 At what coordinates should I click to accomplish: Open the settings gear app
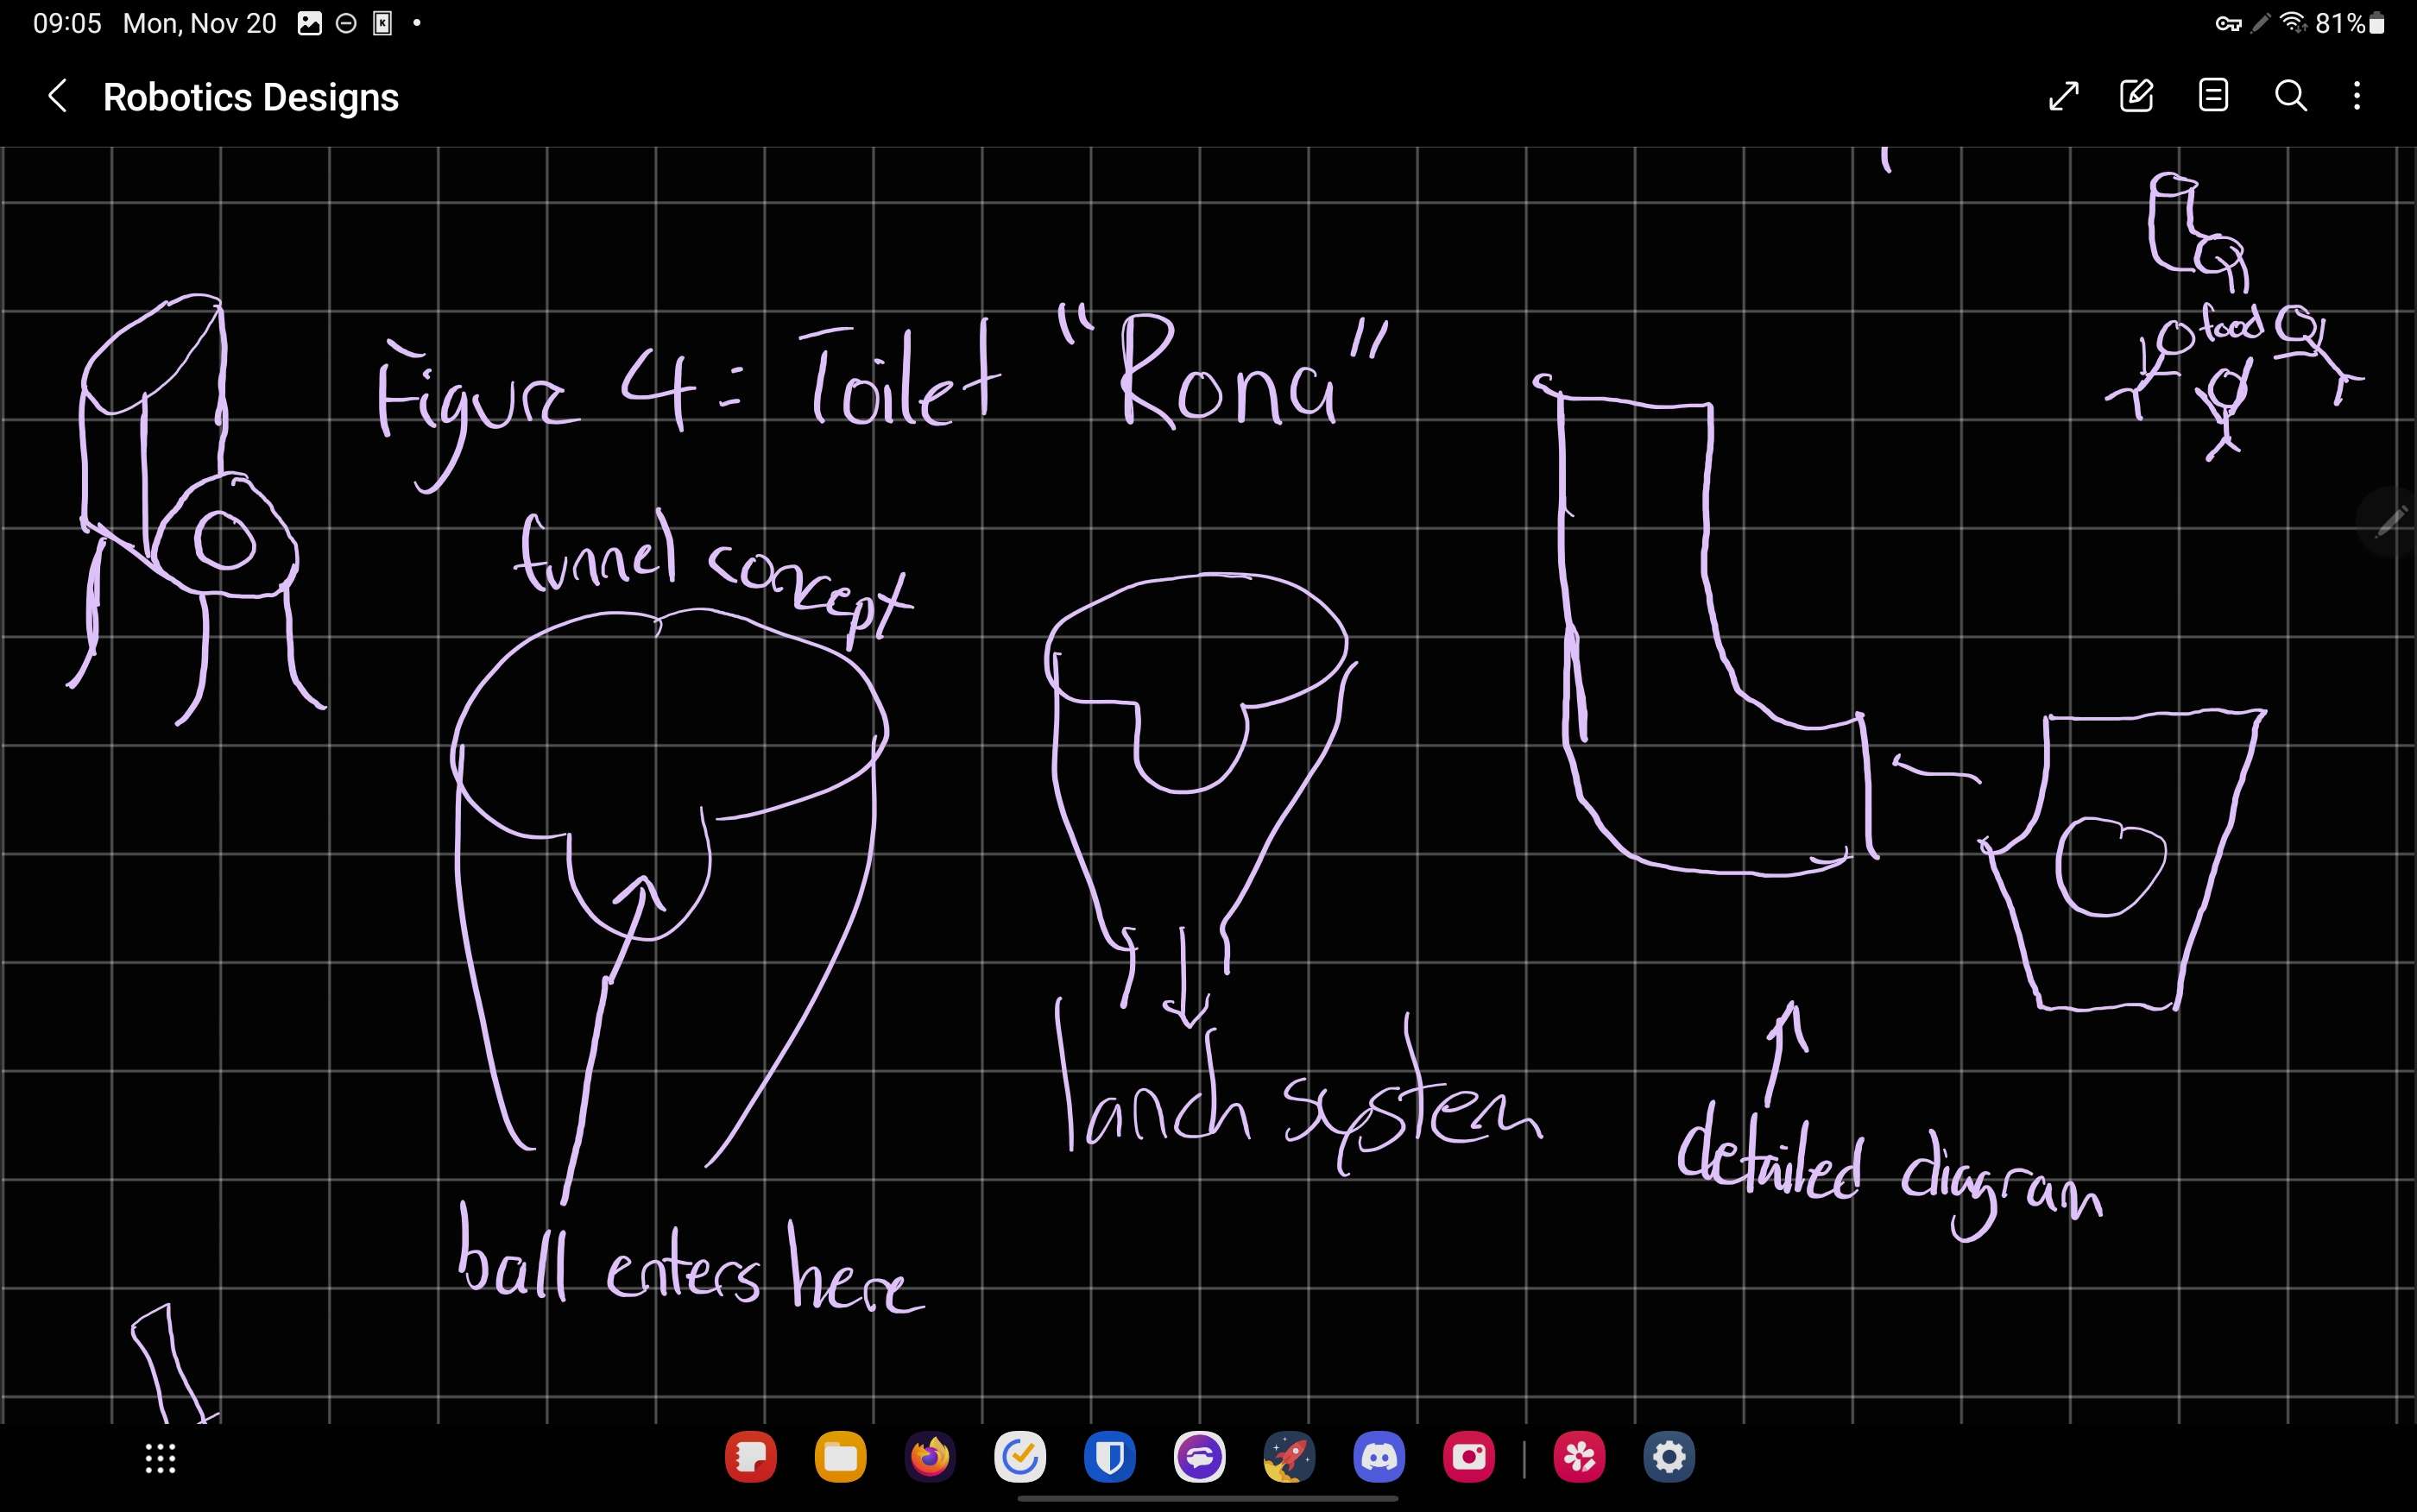point(1669,1458)
